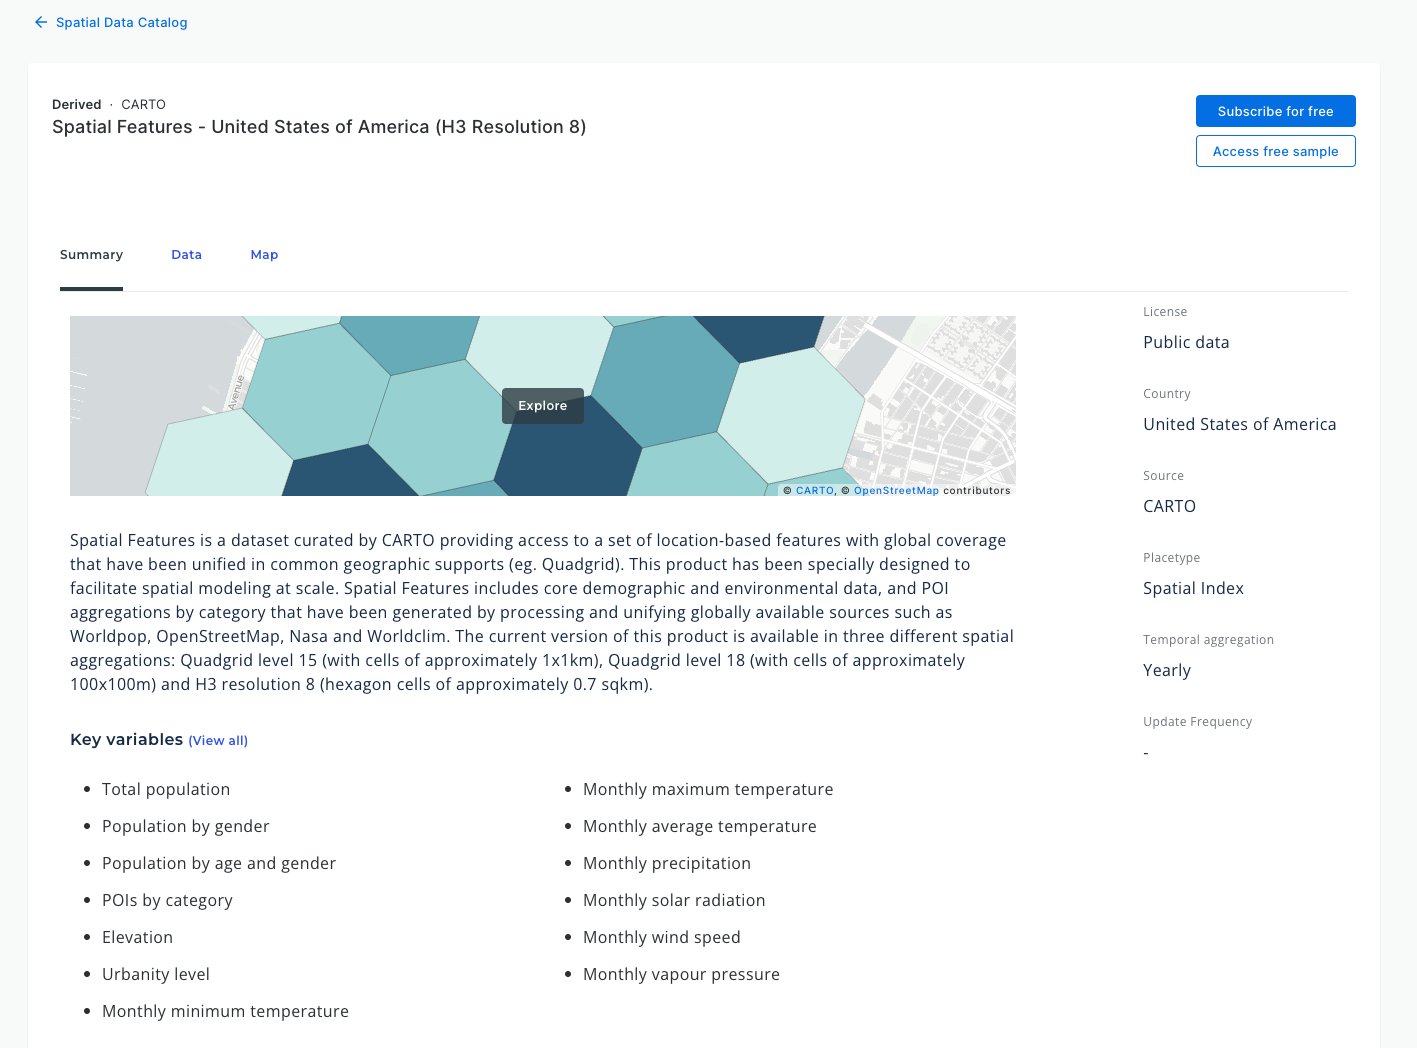
Task: Open the Map tab
Action: pos(264,254)
